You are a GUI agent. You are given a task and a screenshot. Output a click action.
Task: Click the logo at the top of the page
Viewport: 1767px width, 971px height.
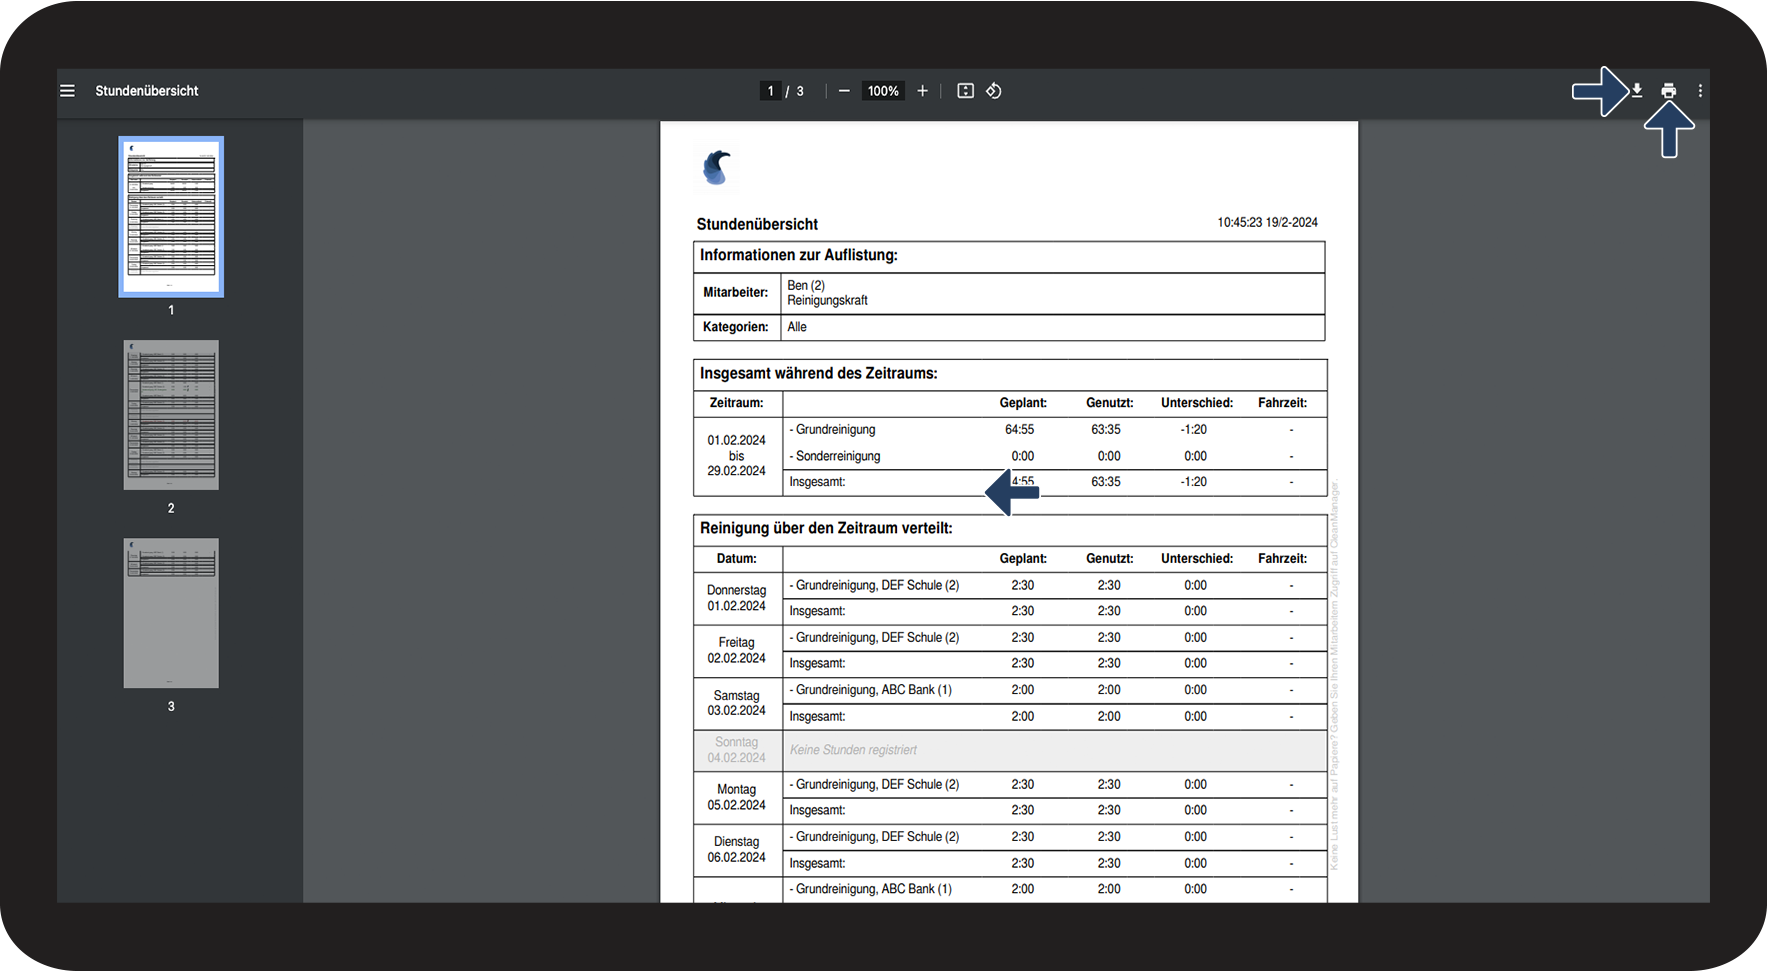coord(716,167)
